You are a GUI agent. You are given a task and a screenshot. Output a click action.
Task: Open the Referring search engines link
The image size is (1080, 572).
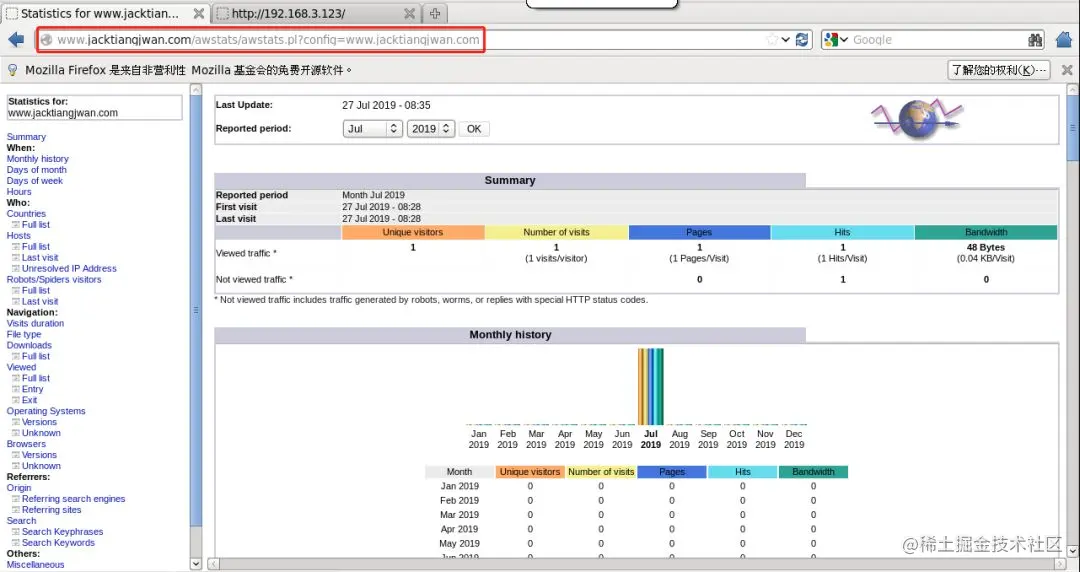tap(74, 500)
